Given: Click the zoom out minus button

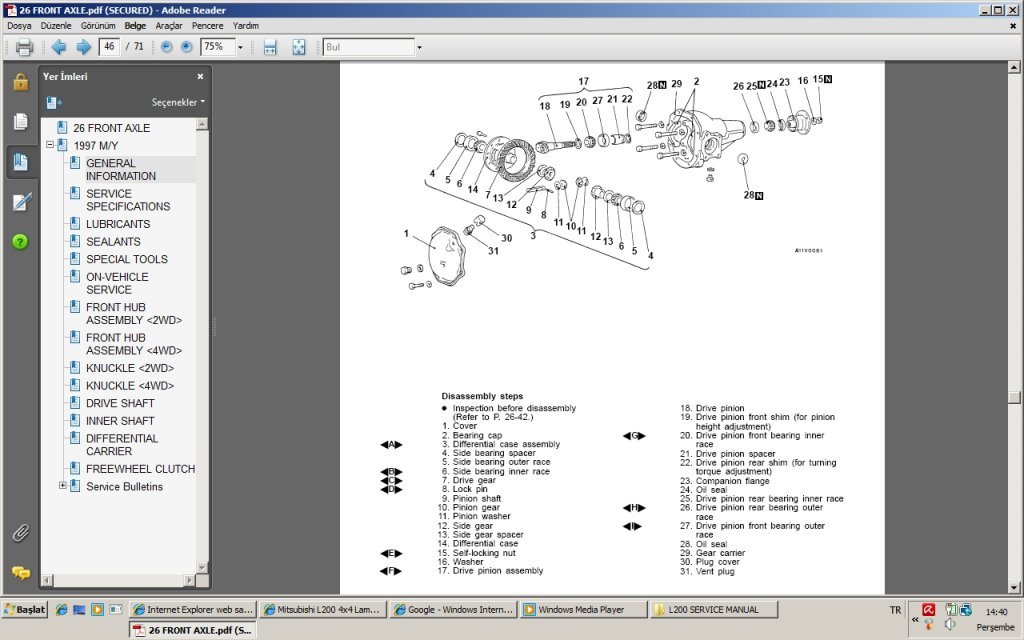Looking at the screenshot, I should (x=166, y=47).
